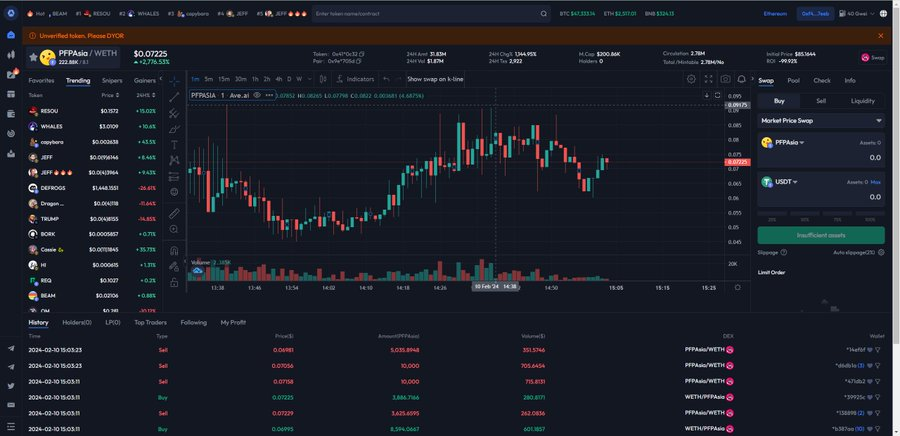Follow wallet *d6db1a with heart icon
Viewport: 900px width, 436px height.
(870, 365)
